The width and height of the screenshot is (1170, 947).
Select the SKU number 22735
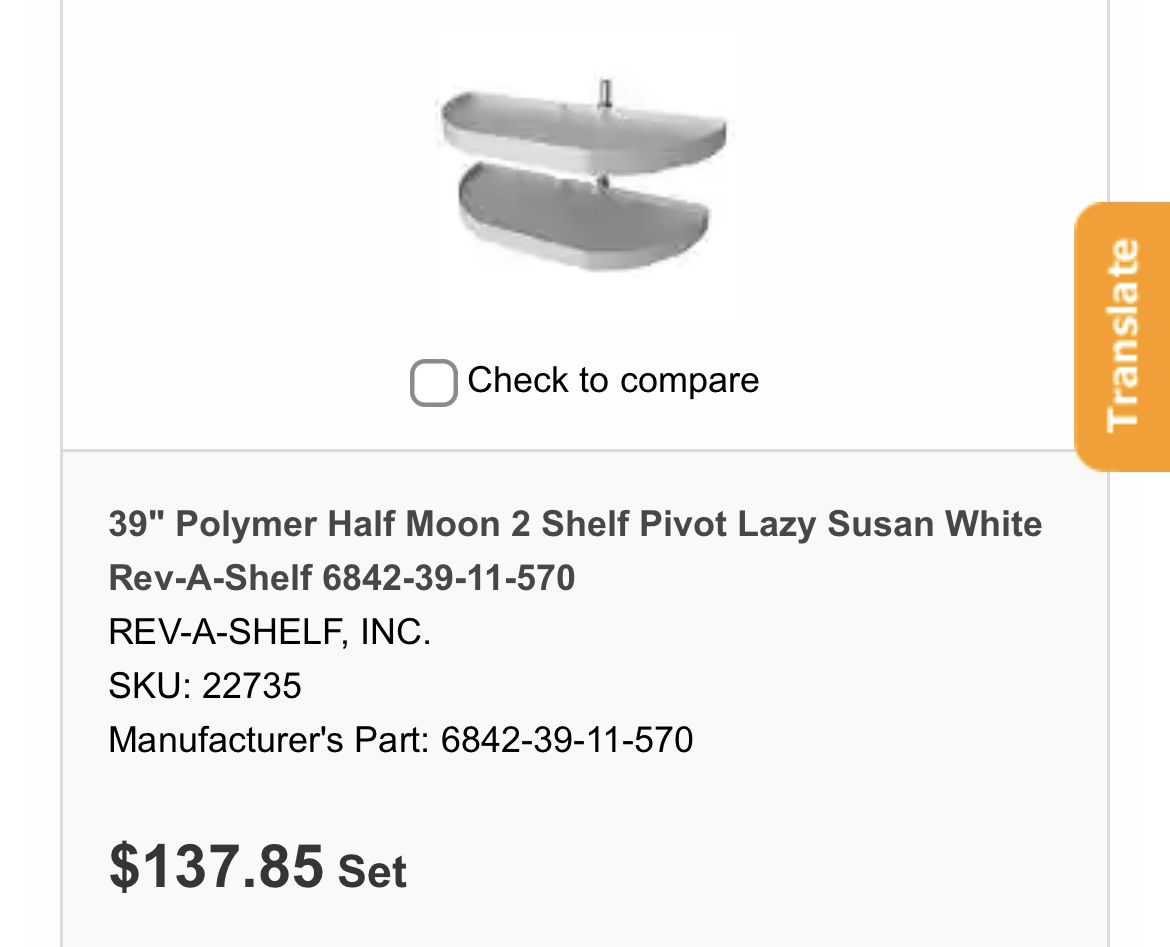(x=252, y=686)
